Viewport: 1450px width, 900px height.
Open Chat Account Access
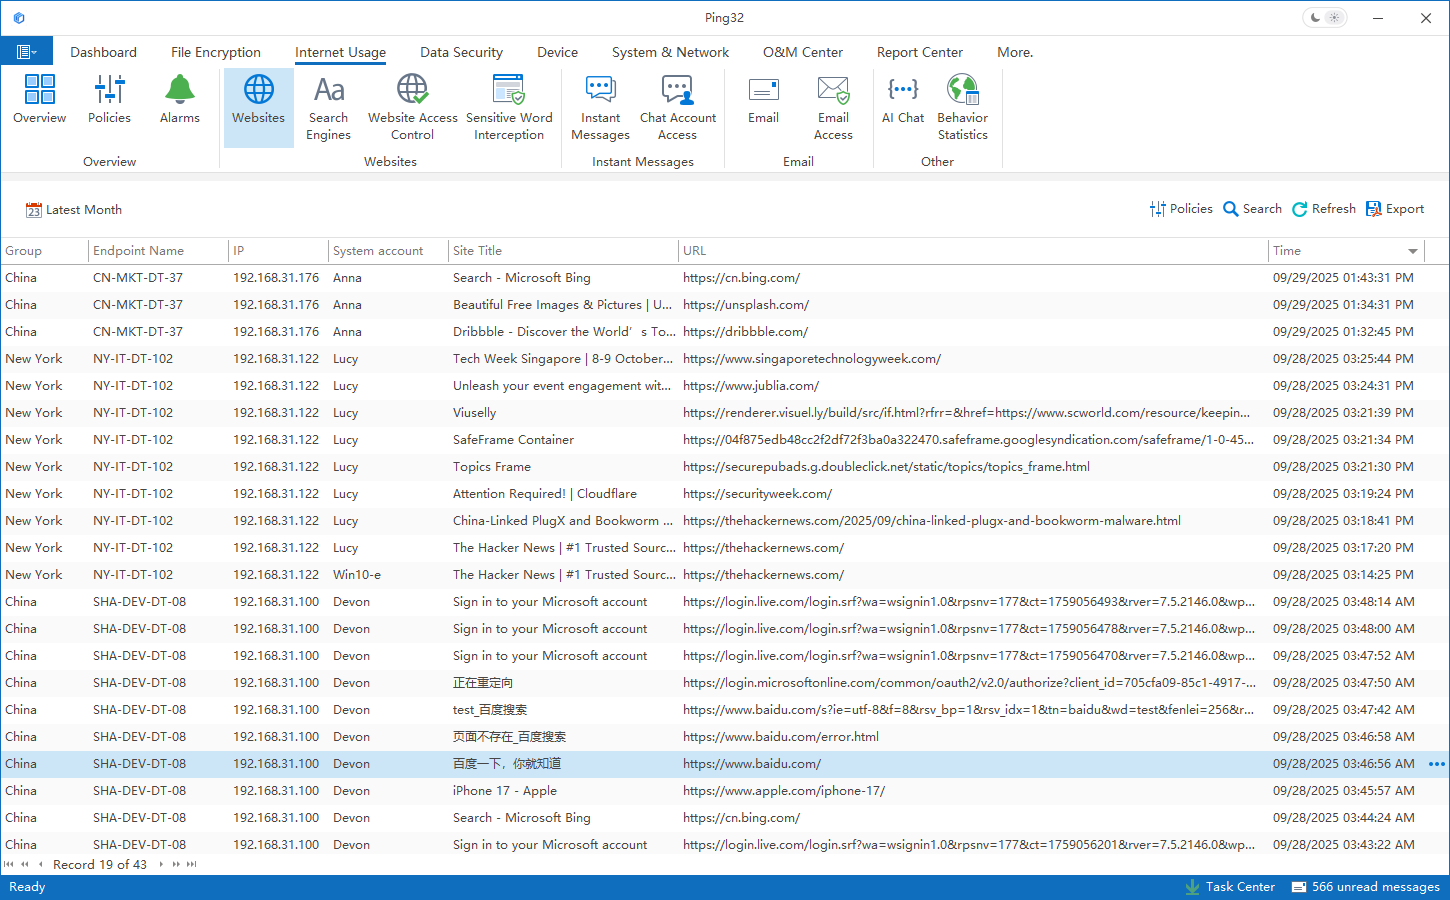pyautogui.click(x=678, y=107)
